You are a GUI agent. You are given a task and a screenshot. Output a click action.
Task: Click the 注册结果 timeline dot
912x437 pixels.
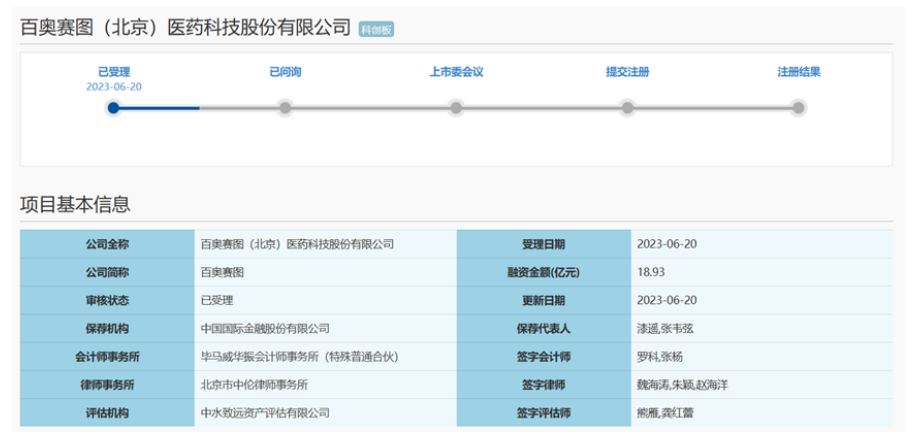798,108
